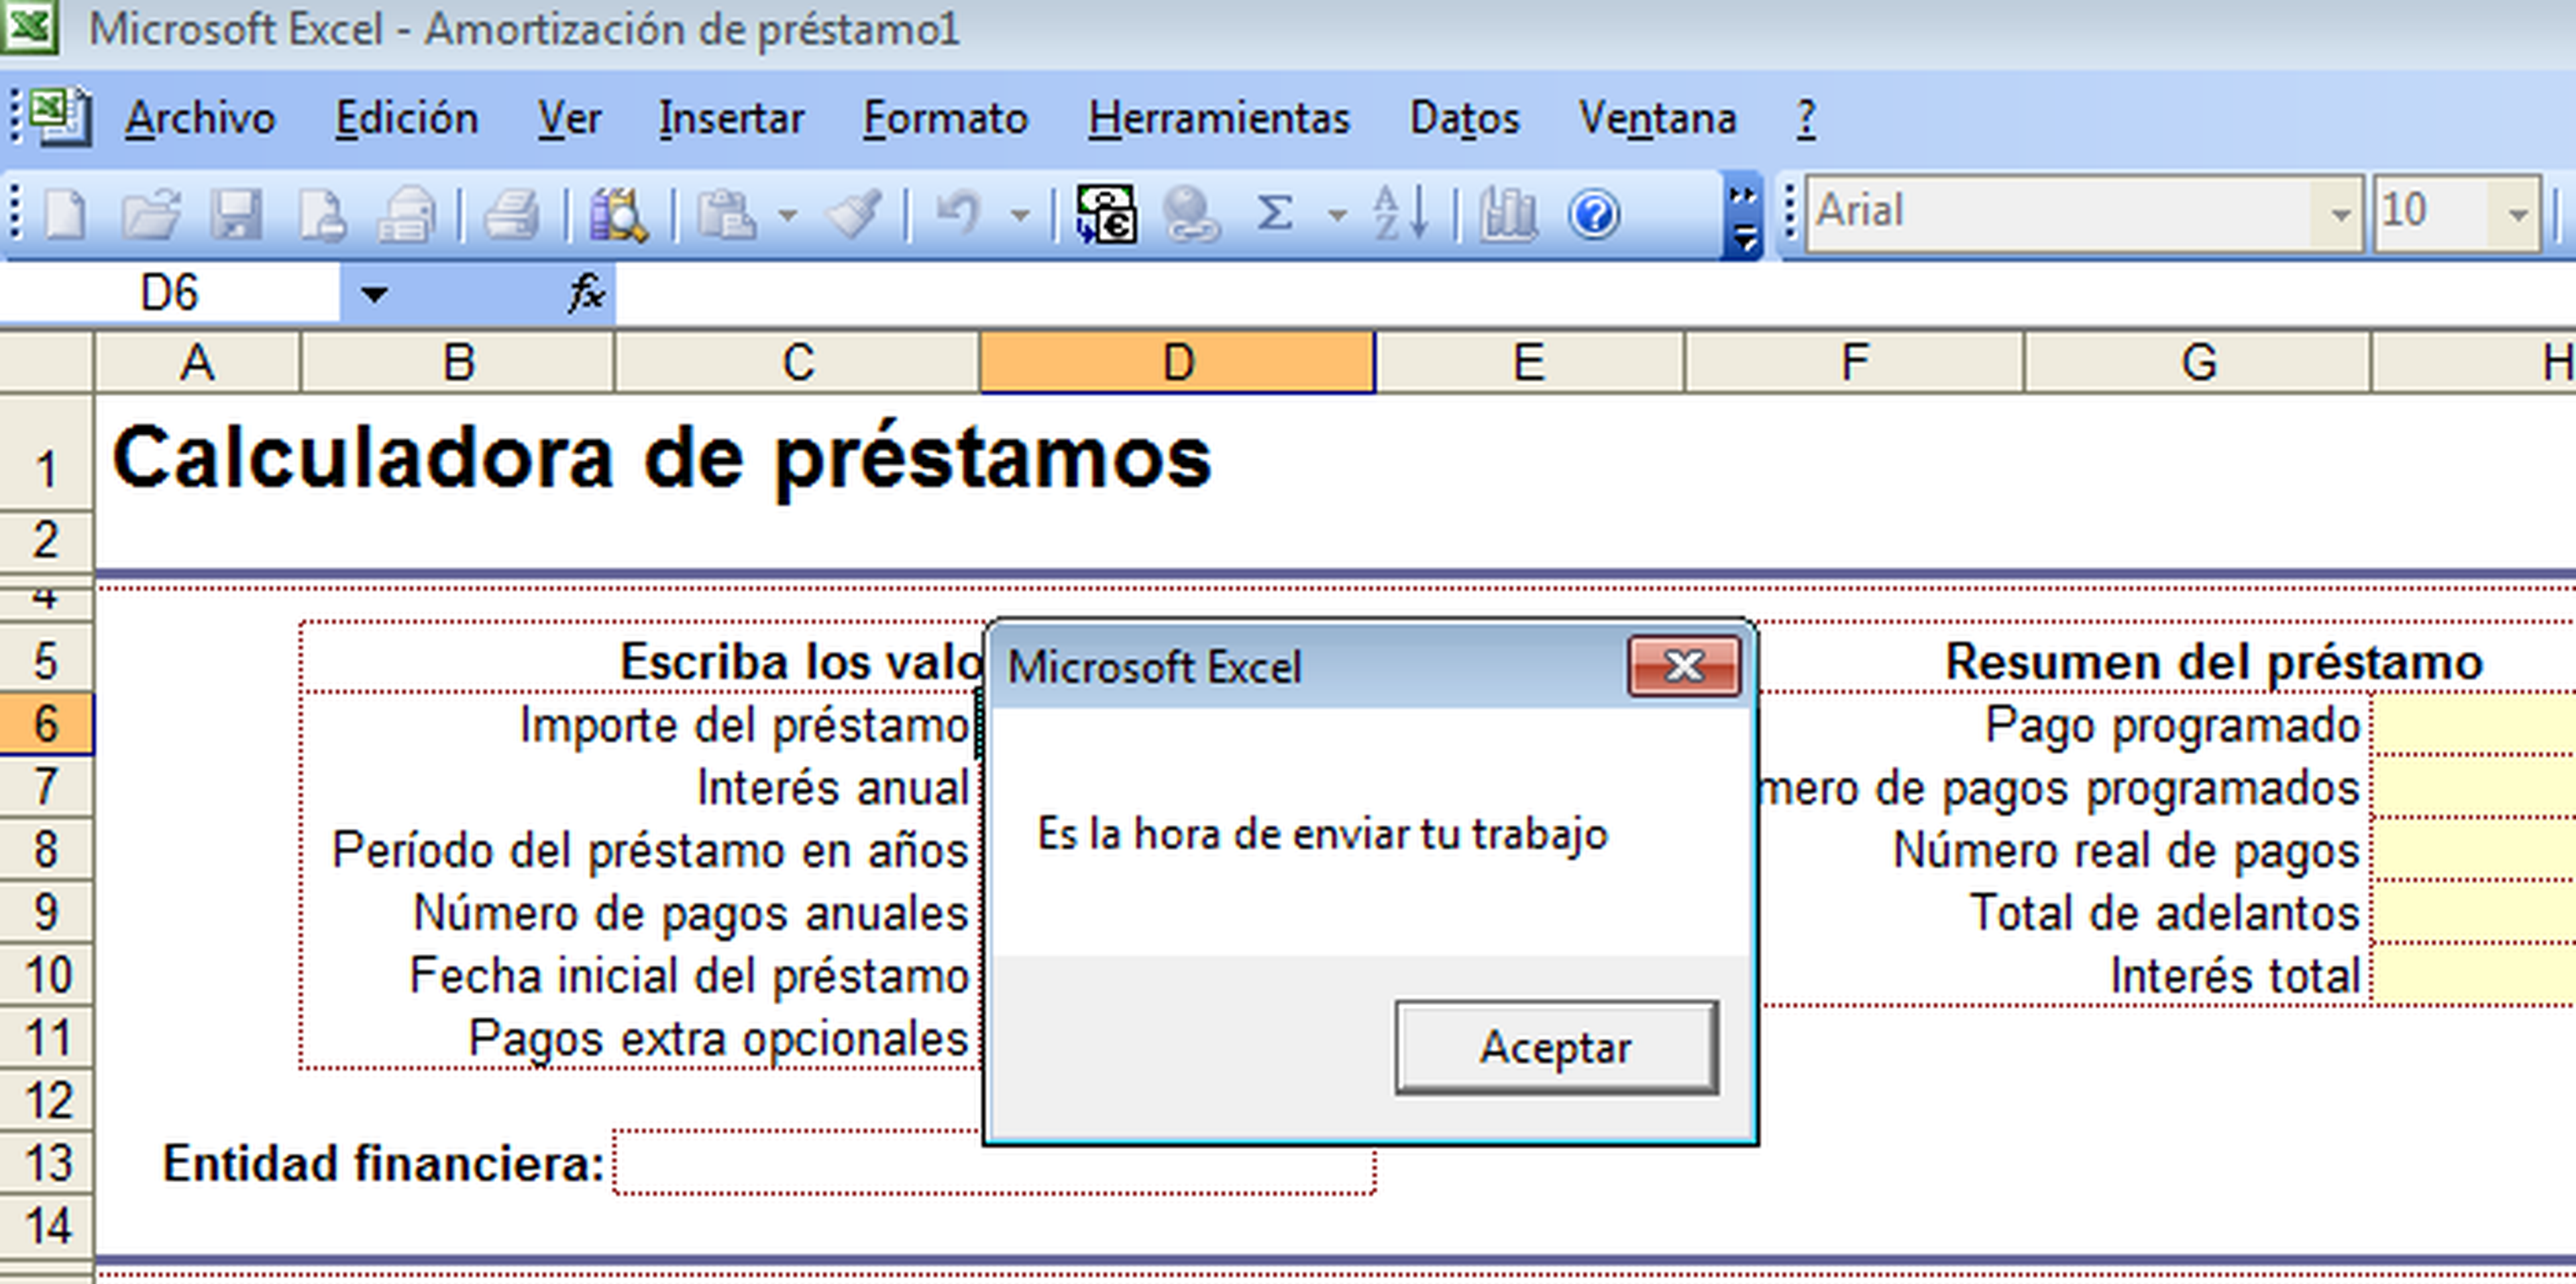Select column C header

tap(798, 362)
